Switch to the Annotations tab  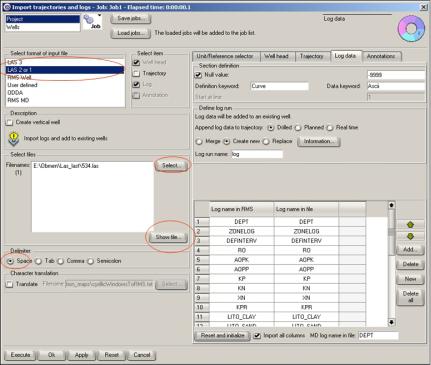coord(381,56)
